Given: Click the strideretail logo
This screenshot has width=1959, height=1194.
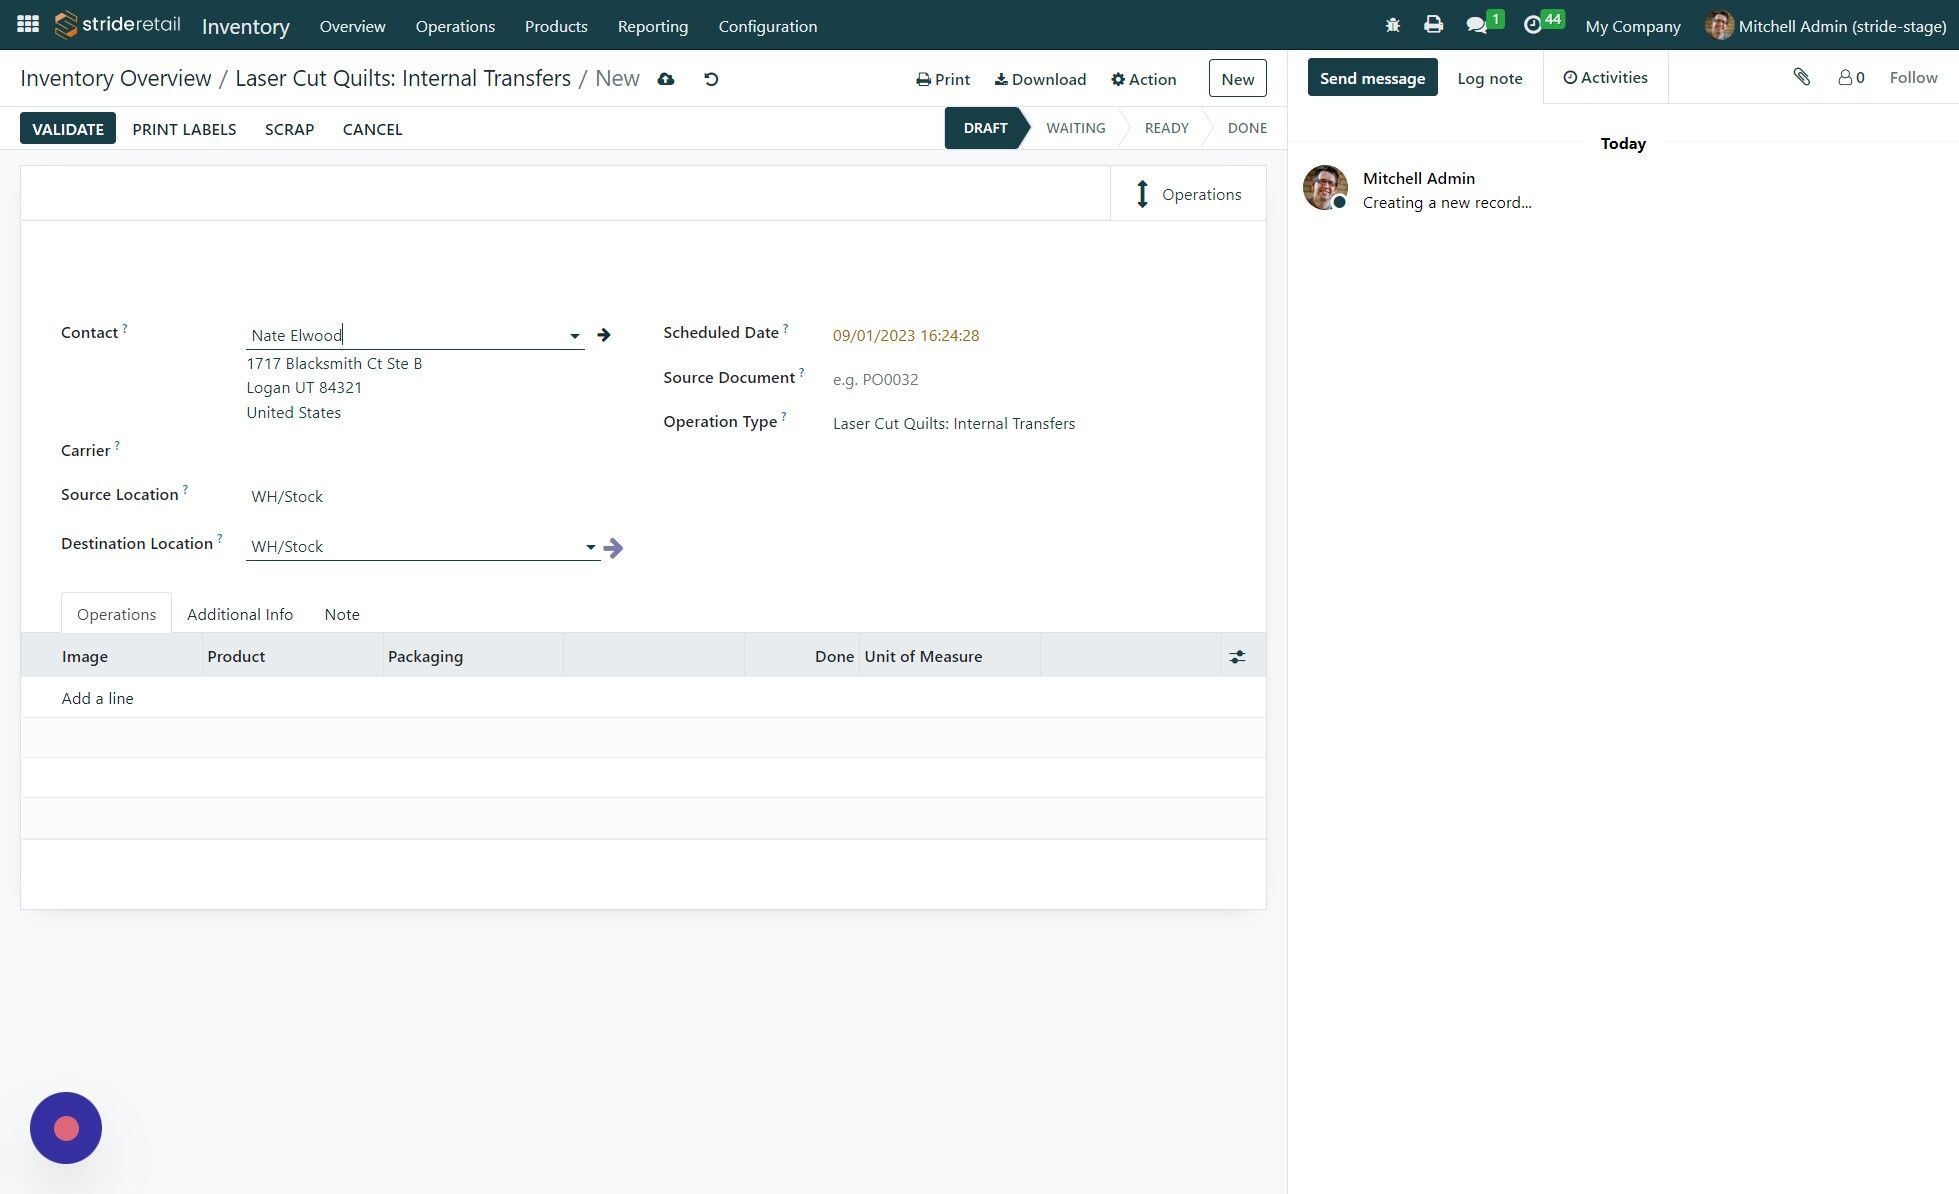Looking at the screenshot, I should [x=118, y=24].
